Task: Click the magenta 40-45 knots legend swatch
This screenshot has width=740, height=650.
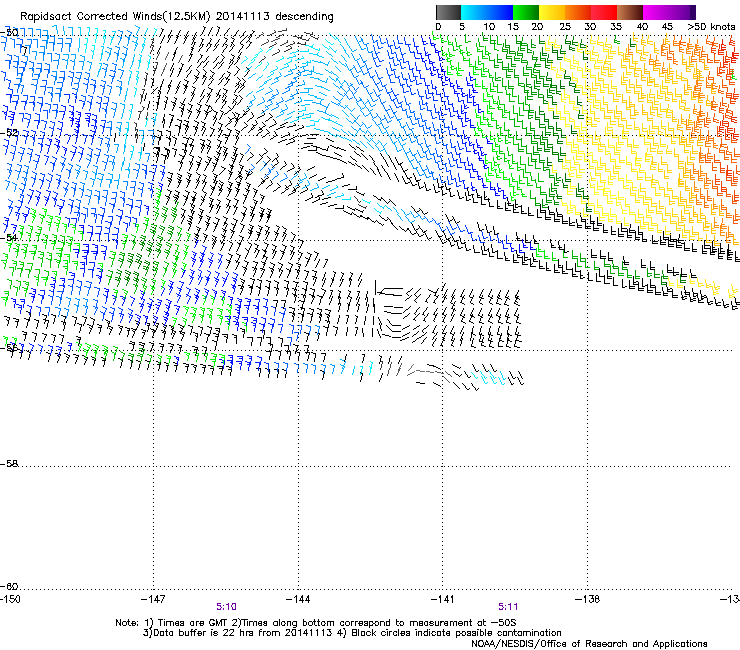Action: tap(656, 12)
